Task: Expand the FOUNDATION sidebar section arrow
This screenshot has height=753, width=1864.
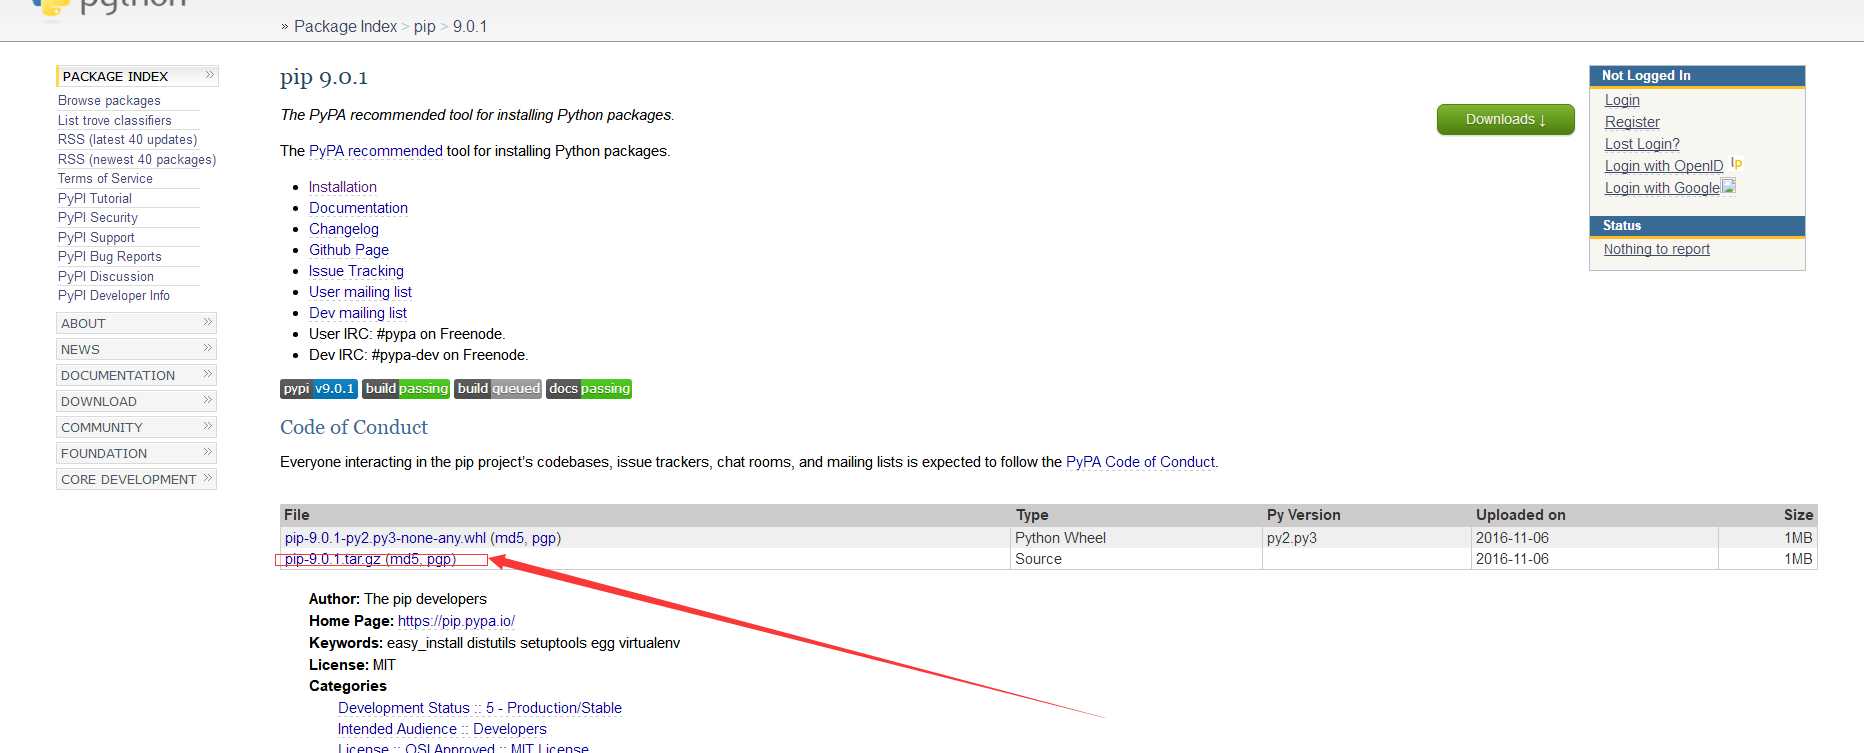Action: (208, 452)
